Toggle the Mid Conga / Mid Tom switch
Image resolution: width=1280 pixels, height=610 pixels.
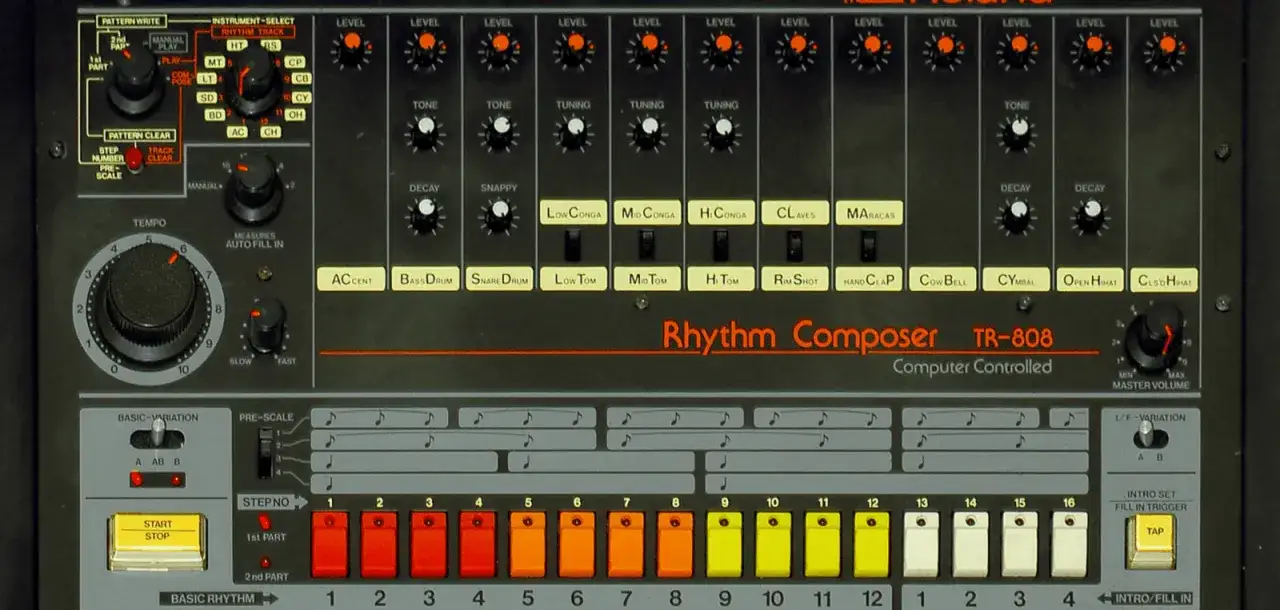tap(647, 245)
